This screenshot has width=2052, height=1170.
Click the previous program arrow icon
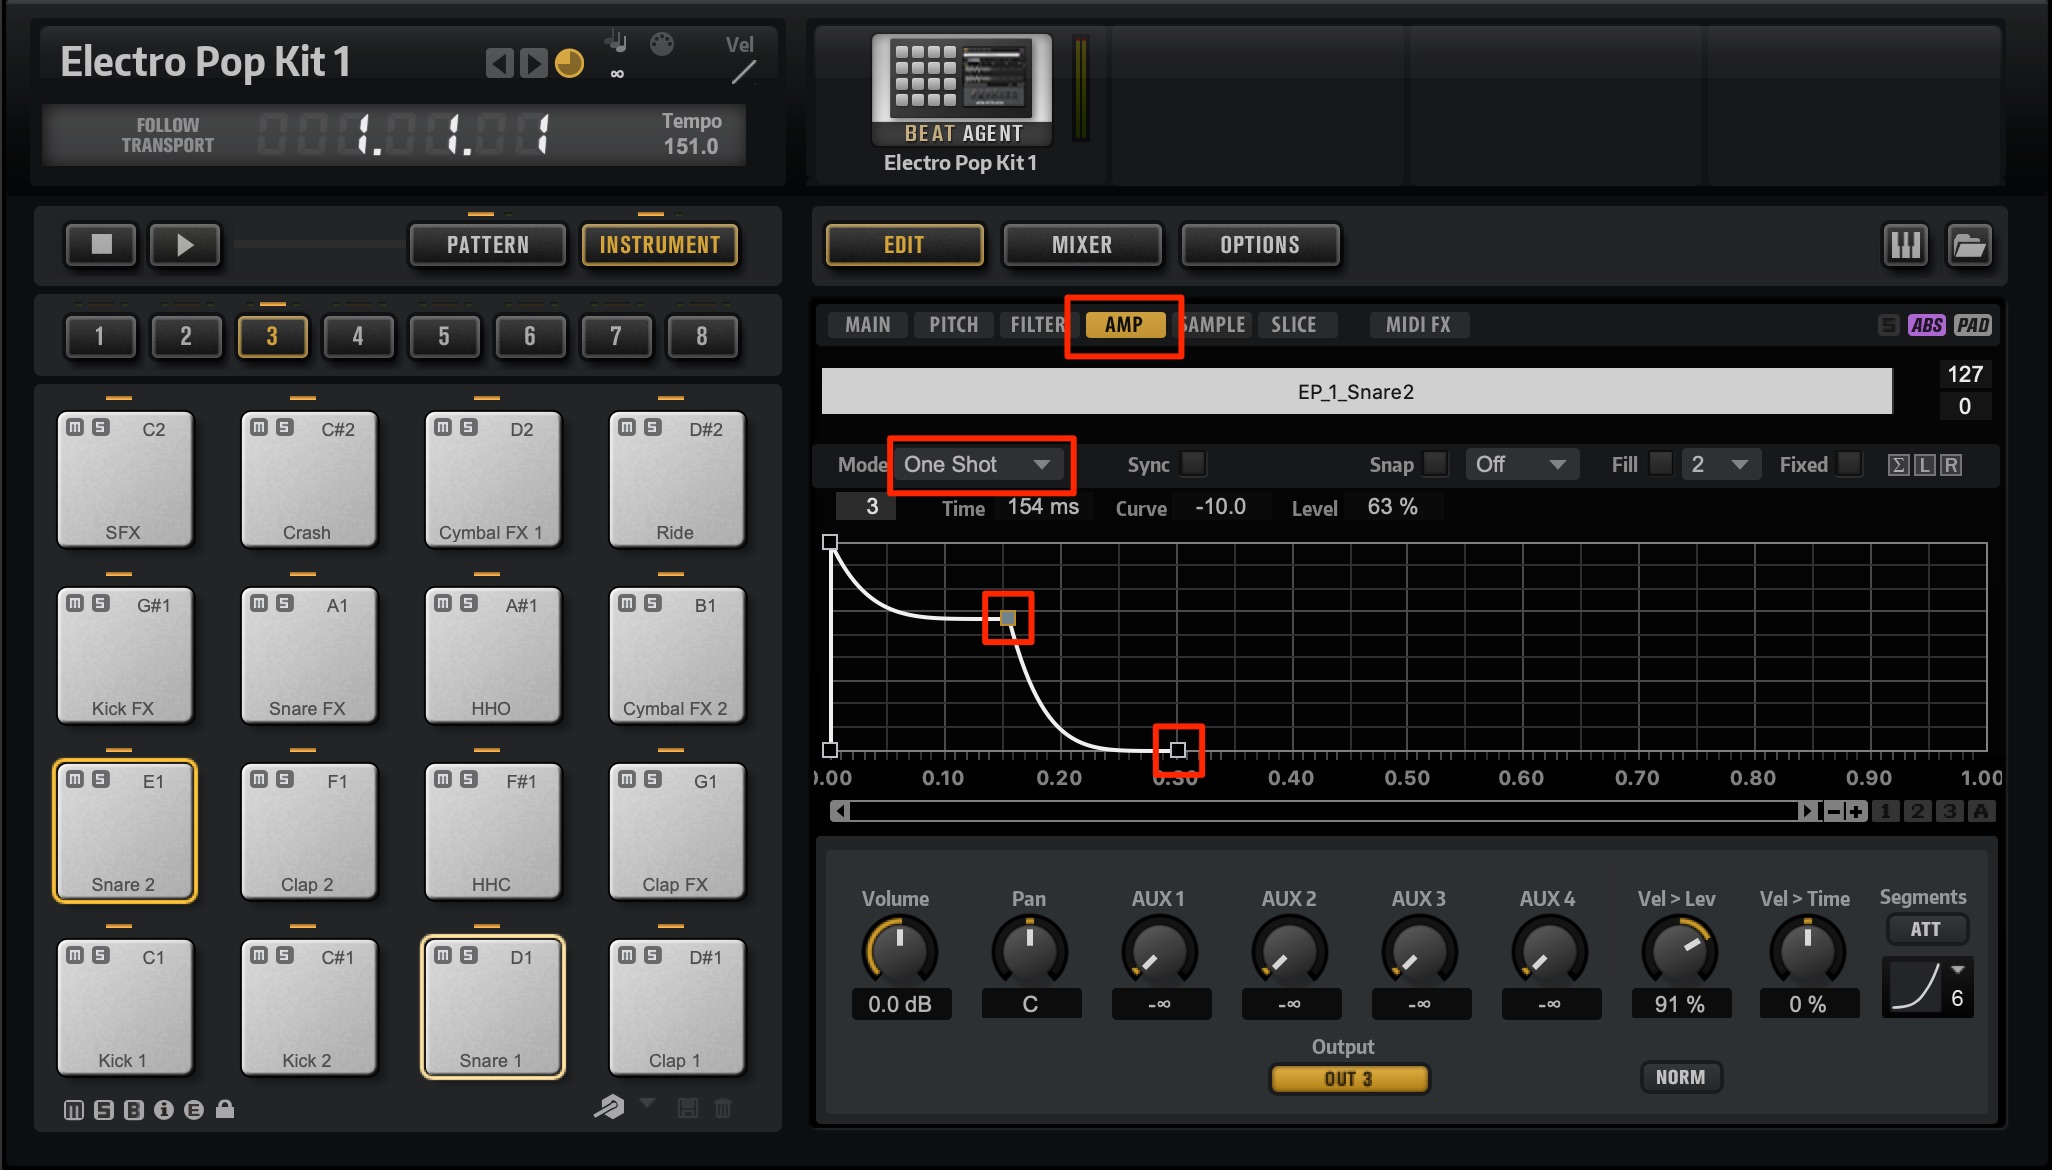click(x=499, y=64)
